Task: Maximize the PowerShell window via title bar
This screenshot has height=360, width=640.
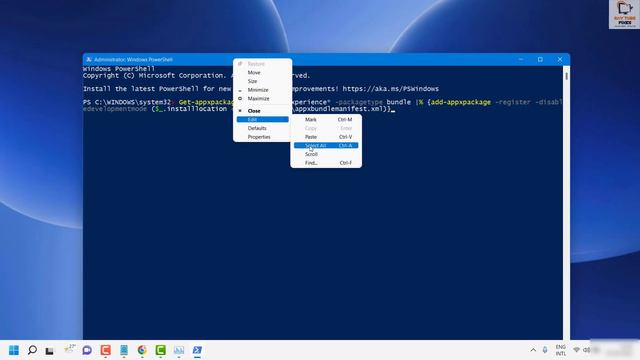Action: (540, 60)
